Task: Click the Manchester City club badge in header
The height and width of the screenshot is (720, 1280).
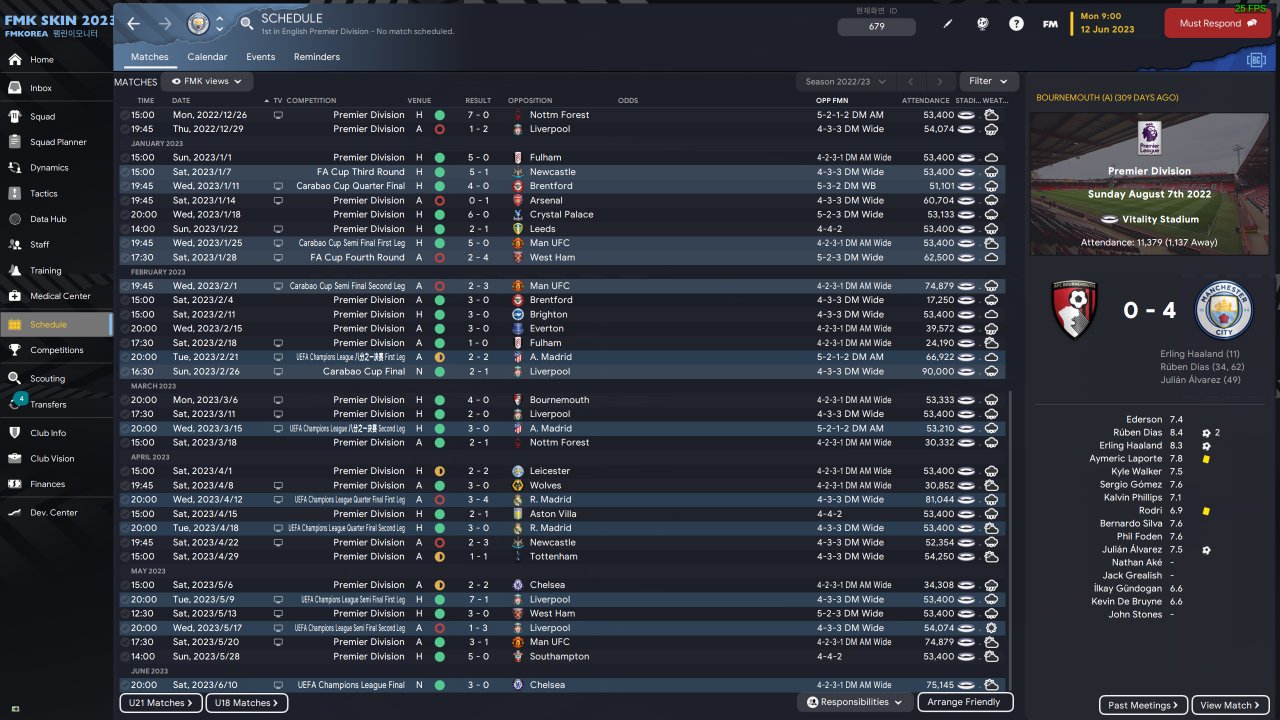Action: pyautogui.click(x=198, y=23)
